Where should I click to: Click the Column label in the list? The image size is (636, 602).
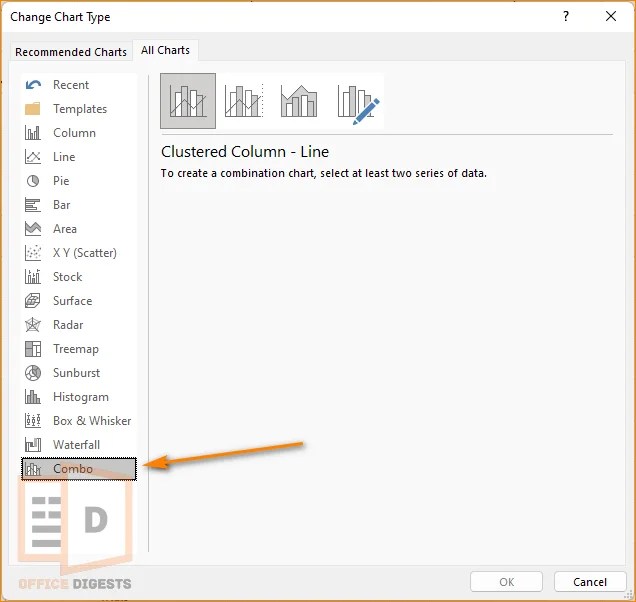click(74, 133)
